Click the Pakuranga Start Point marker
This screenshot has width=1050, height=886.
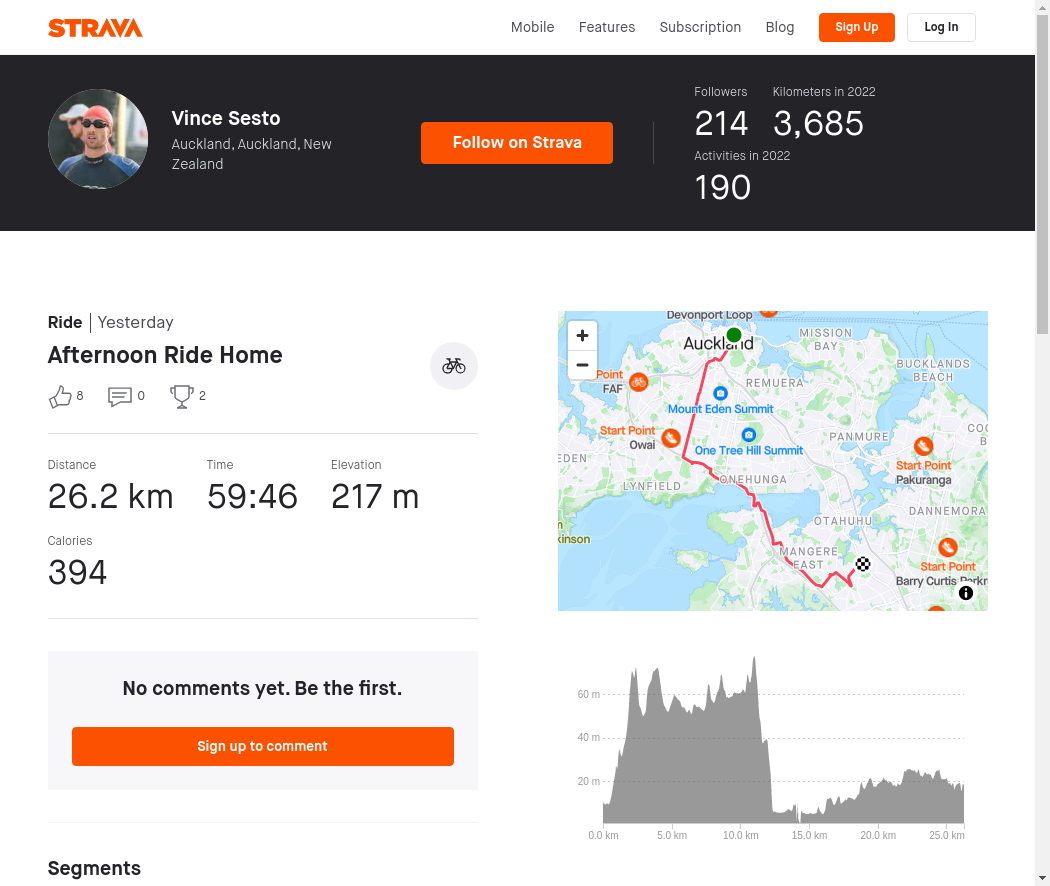(x=923, y=445)
